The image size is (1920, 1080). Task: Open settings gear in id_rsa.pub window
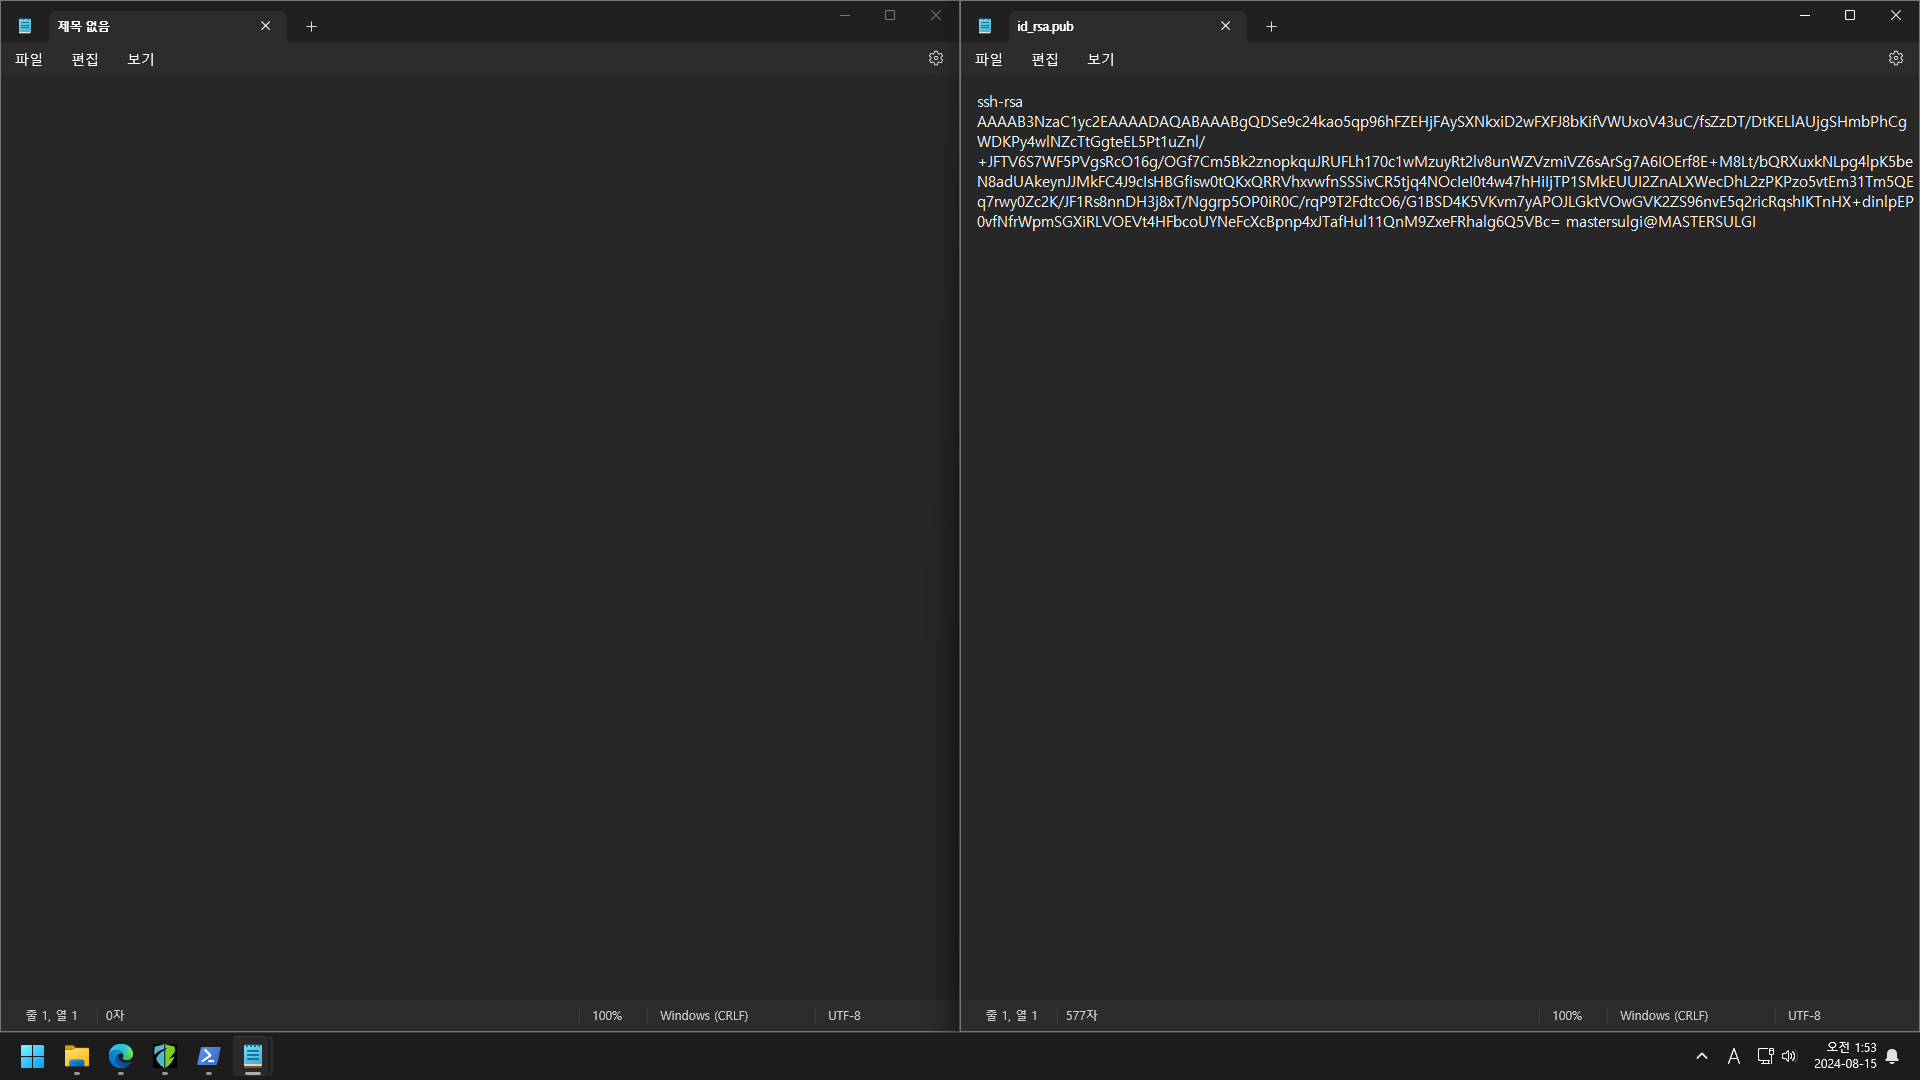coord(1895,58)
